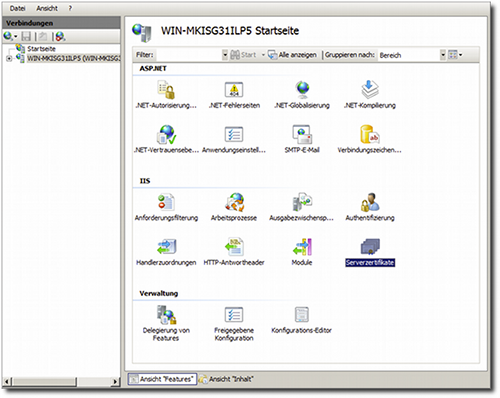Open dropdown arrow beside connect globe icon
Image resolution: width=500 pixels, height=398 pixels.
click(x=16, y=36)
